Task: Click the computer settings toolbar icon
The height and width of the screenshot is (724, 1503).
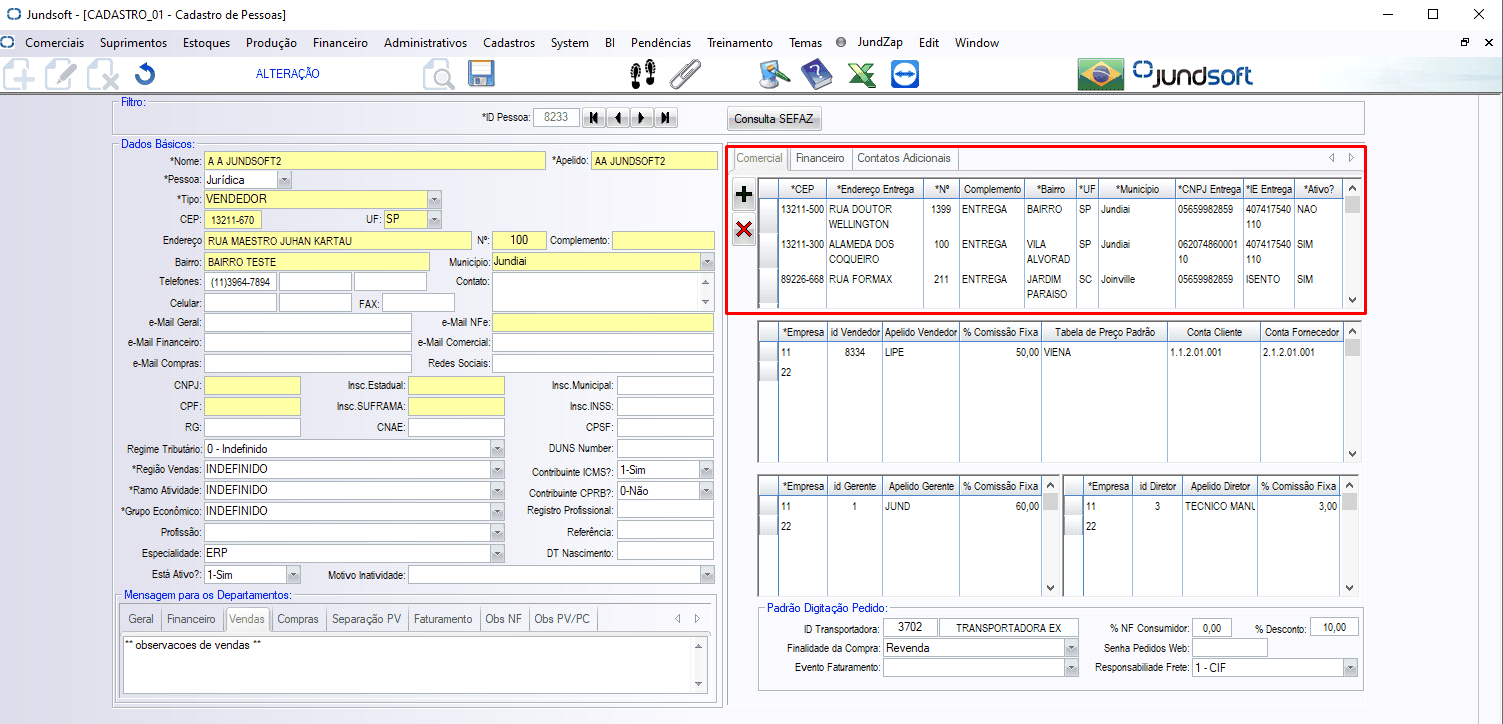Action: click(x=775, y=74)
